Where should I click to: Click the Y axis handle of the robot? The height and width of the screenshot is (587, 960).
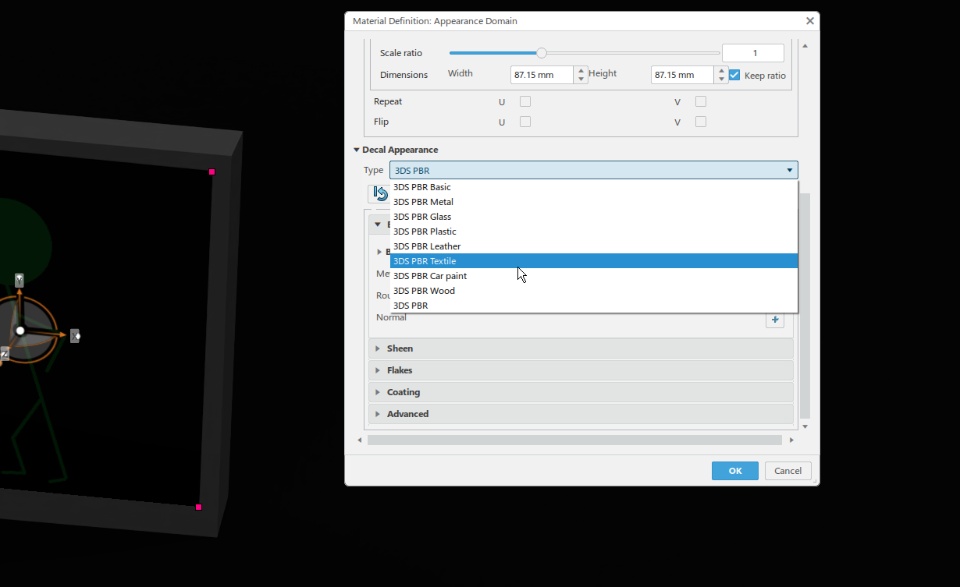[x=20, y=280]
